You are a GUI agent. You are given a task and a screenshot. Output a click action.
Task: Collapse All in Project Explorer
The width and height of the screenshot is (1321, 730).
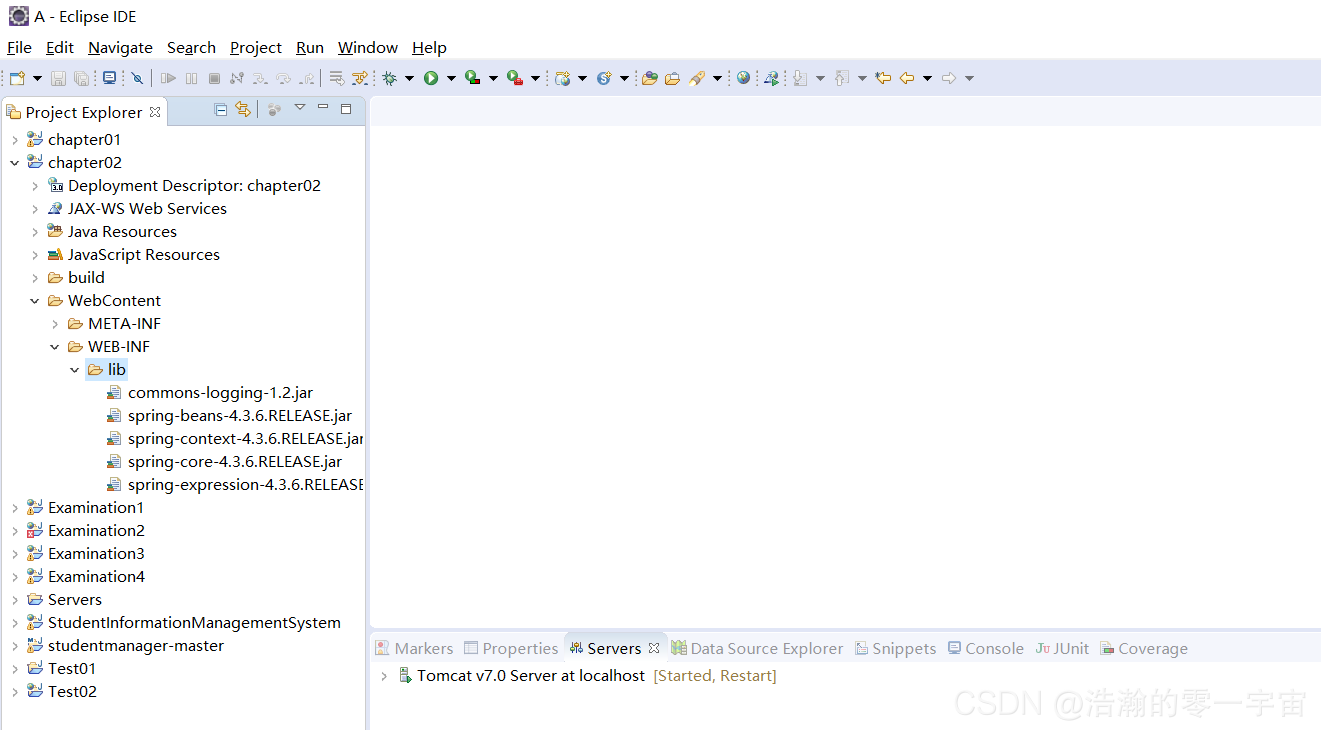pos(221,110)
